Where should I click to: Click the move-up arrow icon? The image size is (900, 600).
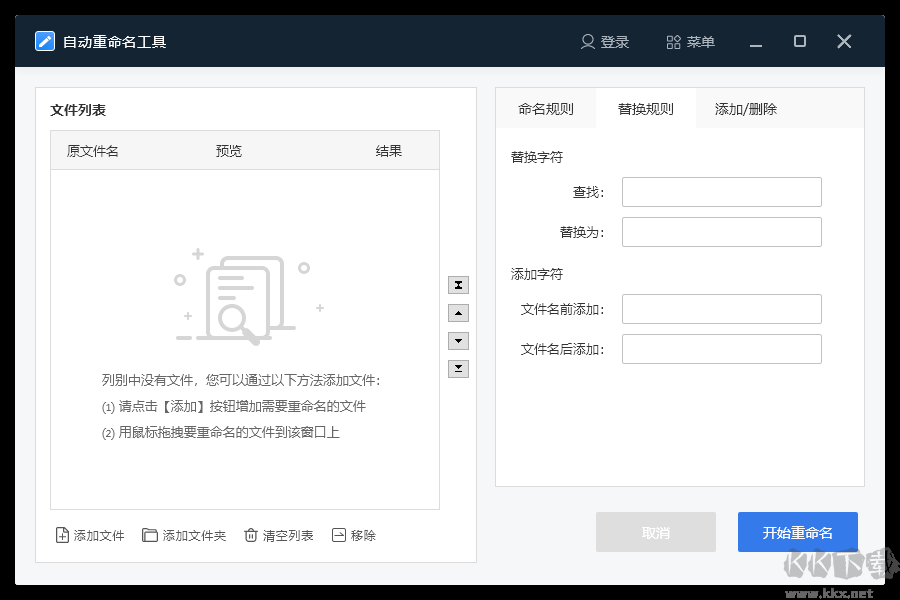tap(458, 312)
